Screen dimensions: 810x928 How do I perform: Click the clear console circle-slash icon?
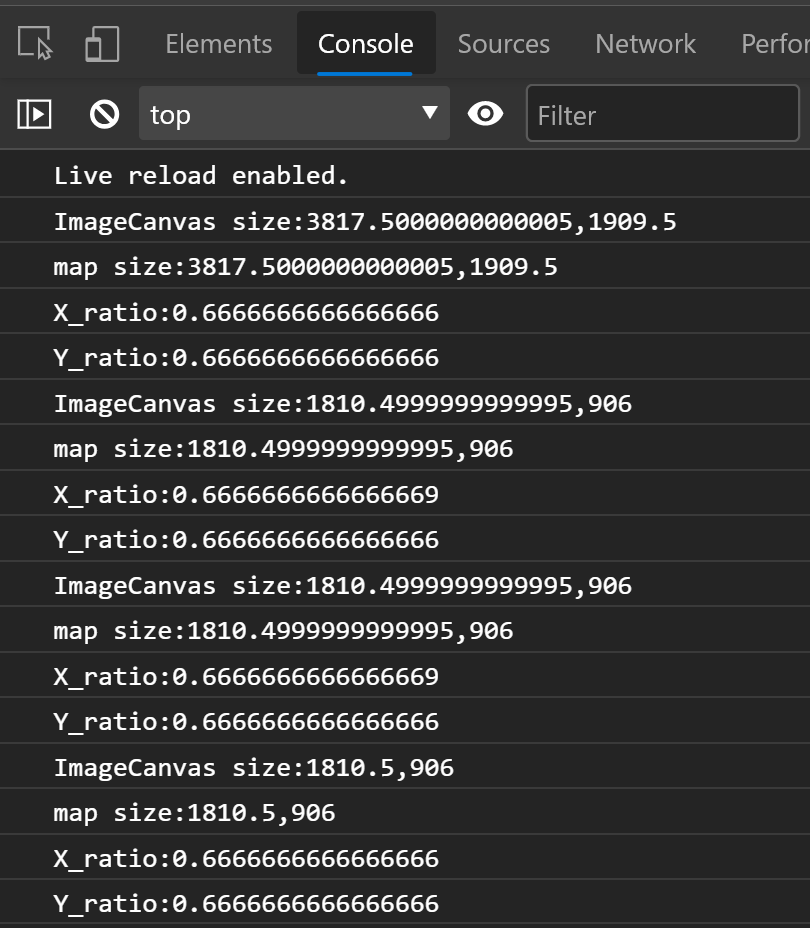point(103,113)
